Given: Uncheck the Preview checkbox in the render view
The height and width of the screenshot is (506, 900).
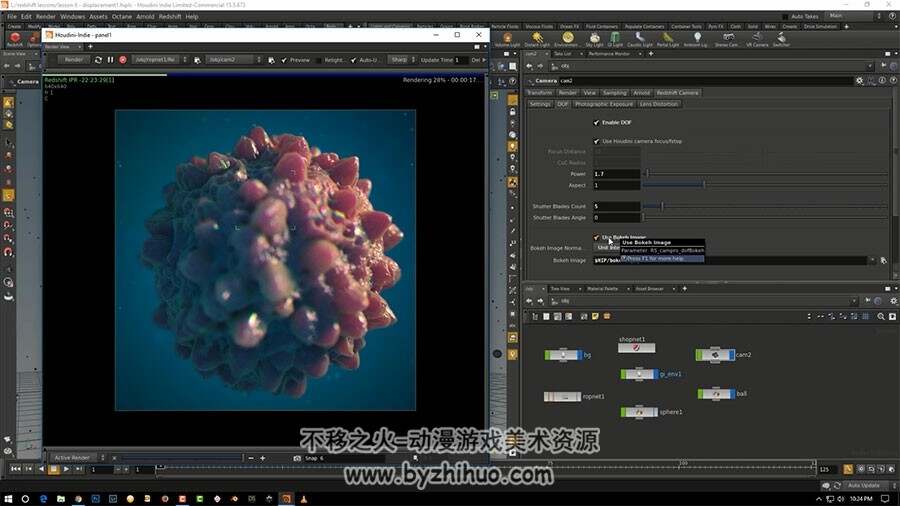Looking at the screenshot, I should [x=284, y=60].
